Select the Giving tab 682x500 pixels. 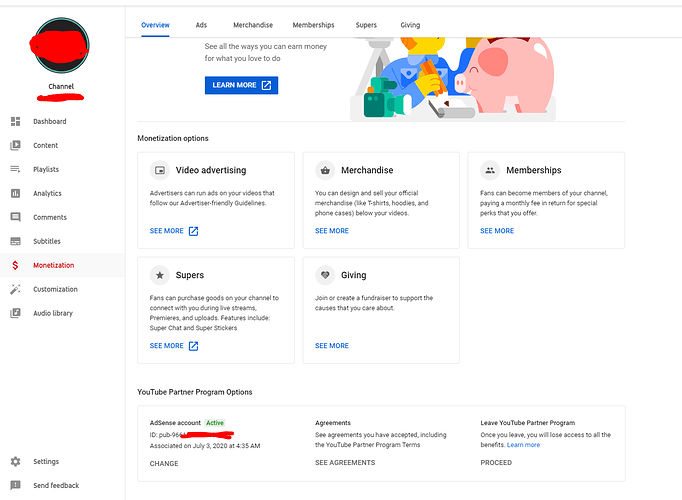click(410, 25)
